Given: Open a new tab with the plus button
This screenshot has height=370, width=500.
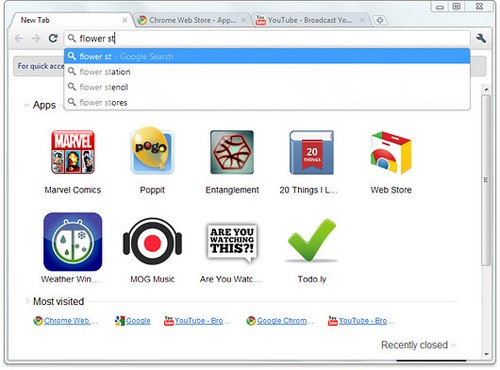Looking at the screenshot, I should [380, 20].
